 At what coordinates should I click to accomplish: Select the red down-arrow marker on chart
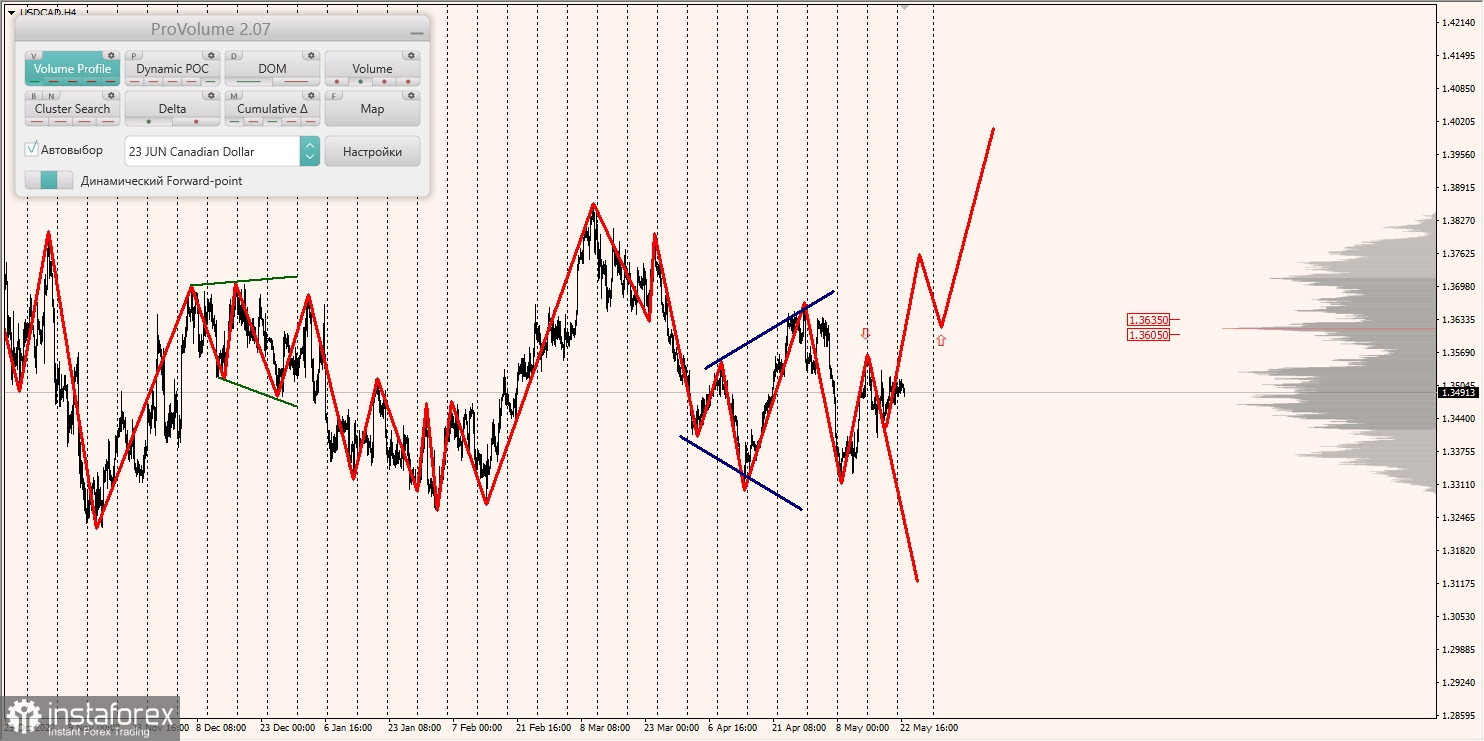pyautogui.click(x=866, y=333)
